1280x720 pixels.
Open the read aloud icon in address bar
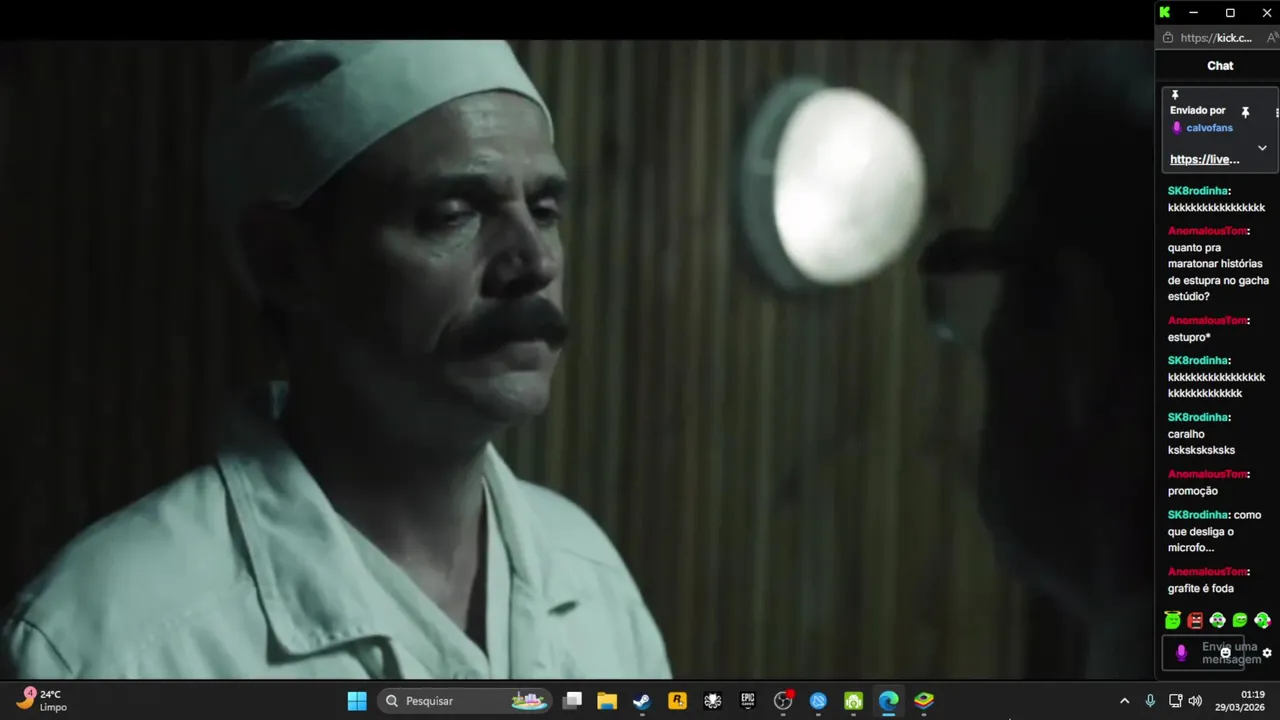point(1272,38)
